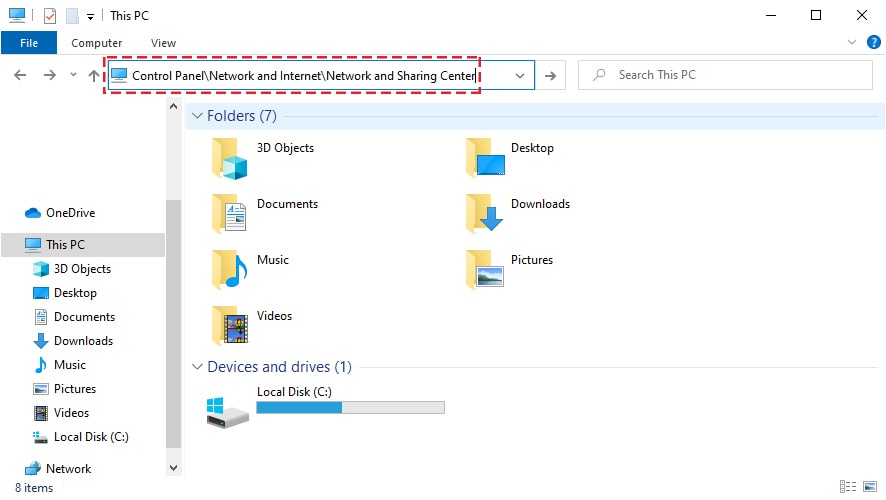Screen dimensions: 886x500
Task: Collapse the Folders (7) group
Action: 197,116
